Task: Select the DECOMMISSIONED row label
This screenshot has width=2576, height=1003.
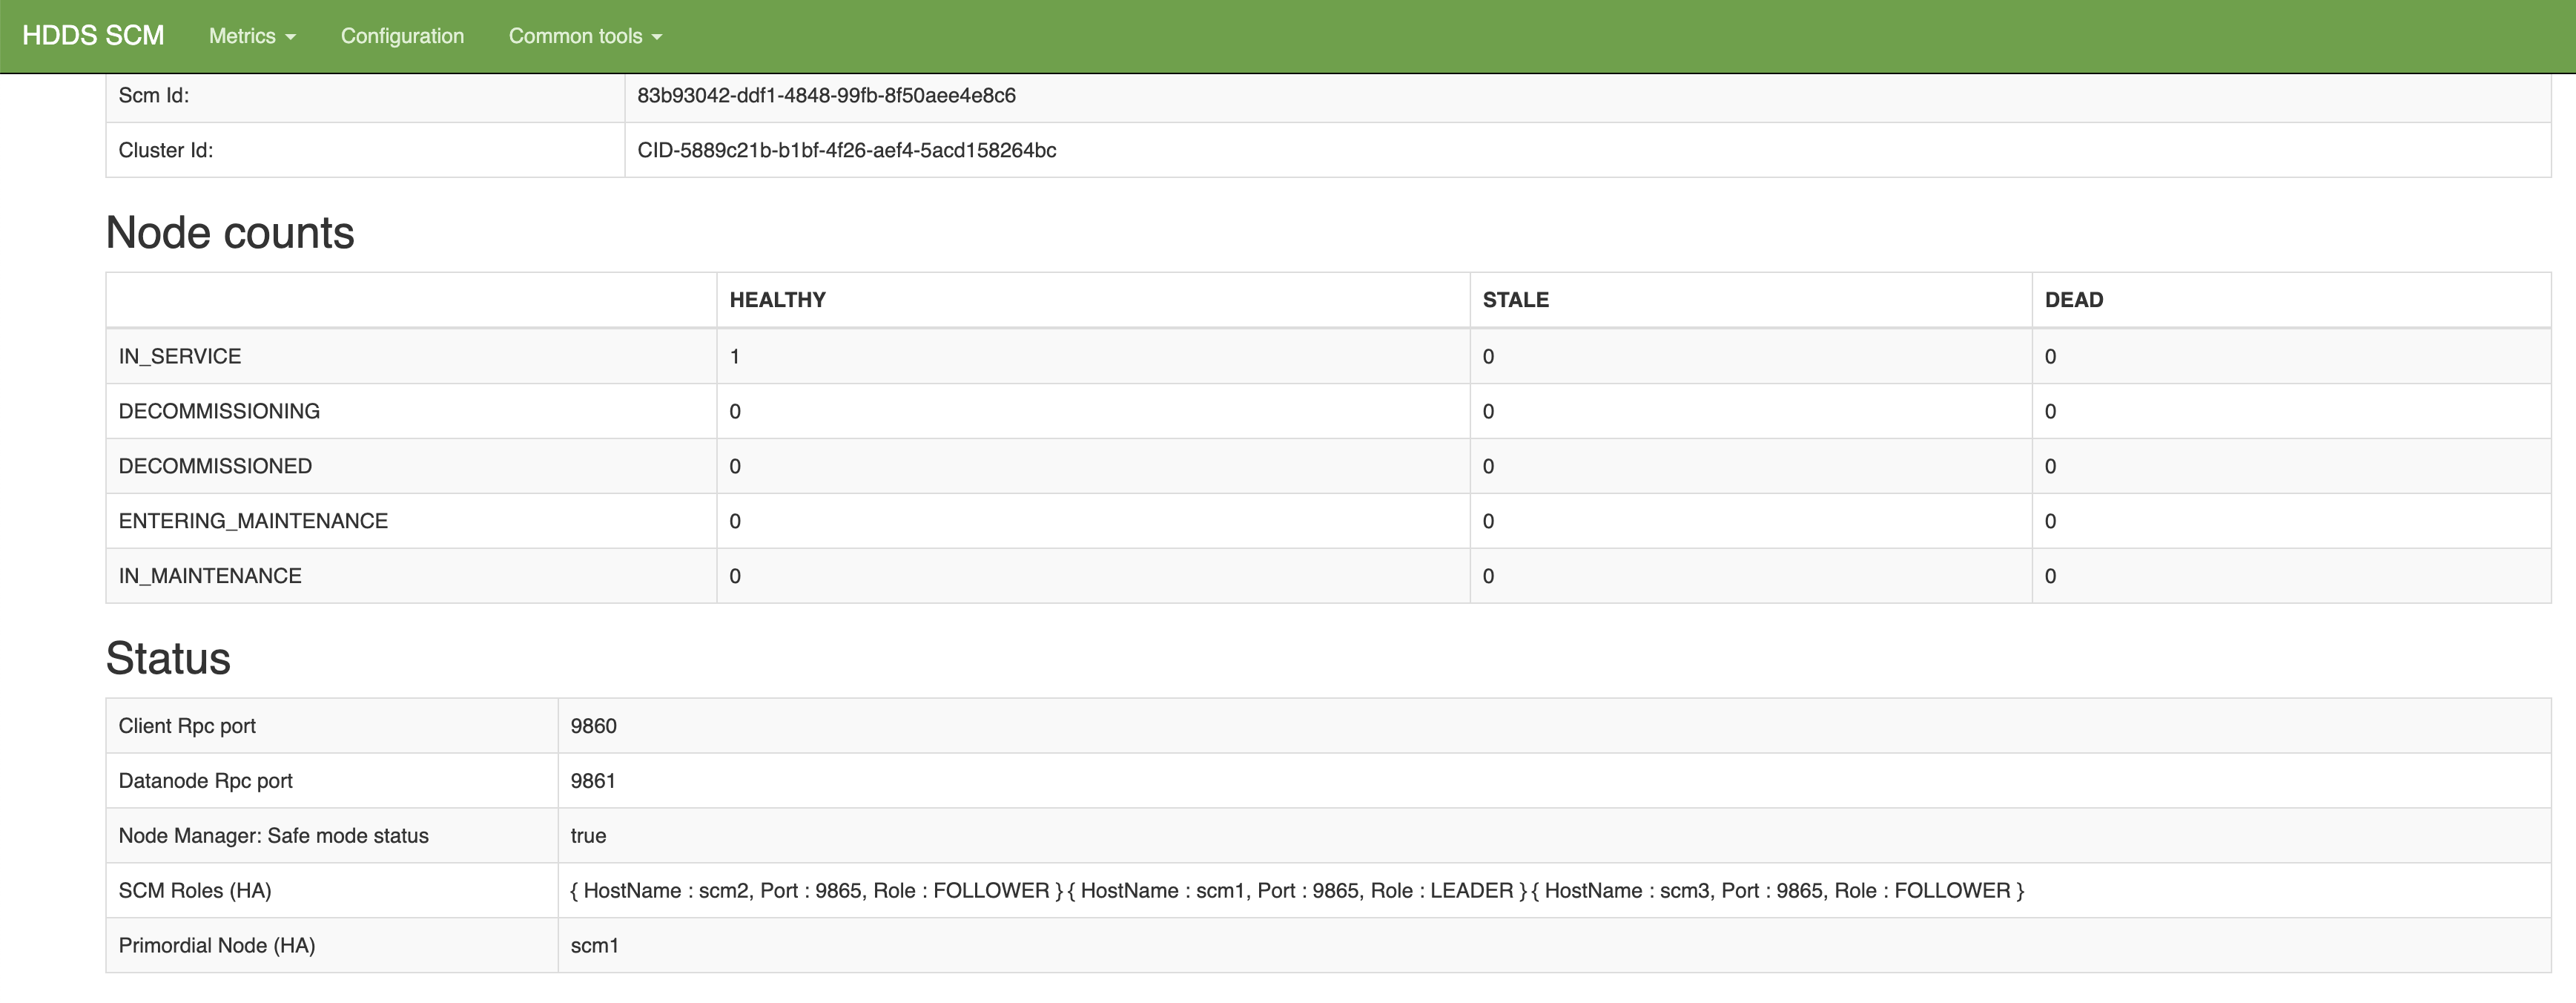Action: [x=215, y=466]
